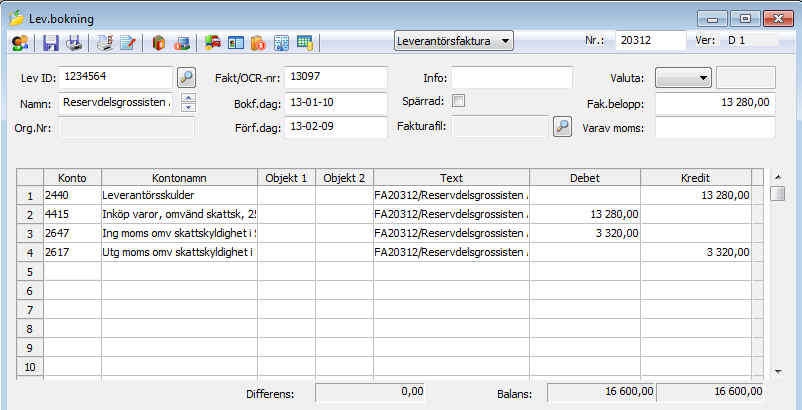Click the red book toolbar icon
This screenshot has width=802, height=410.
(x=158, y=43)
